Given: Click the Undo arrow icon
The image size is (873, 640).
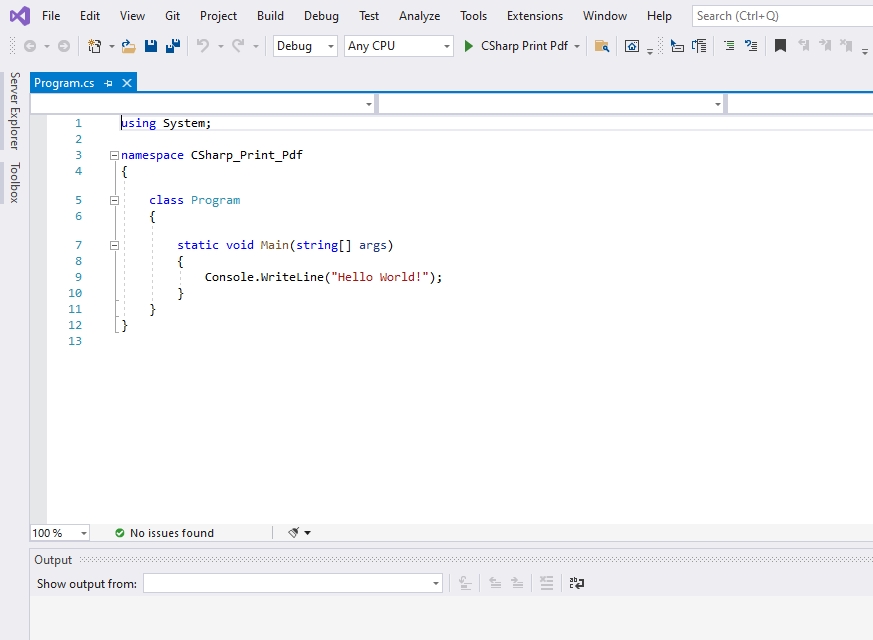Looking at the screenshot, I should point(203,46).
